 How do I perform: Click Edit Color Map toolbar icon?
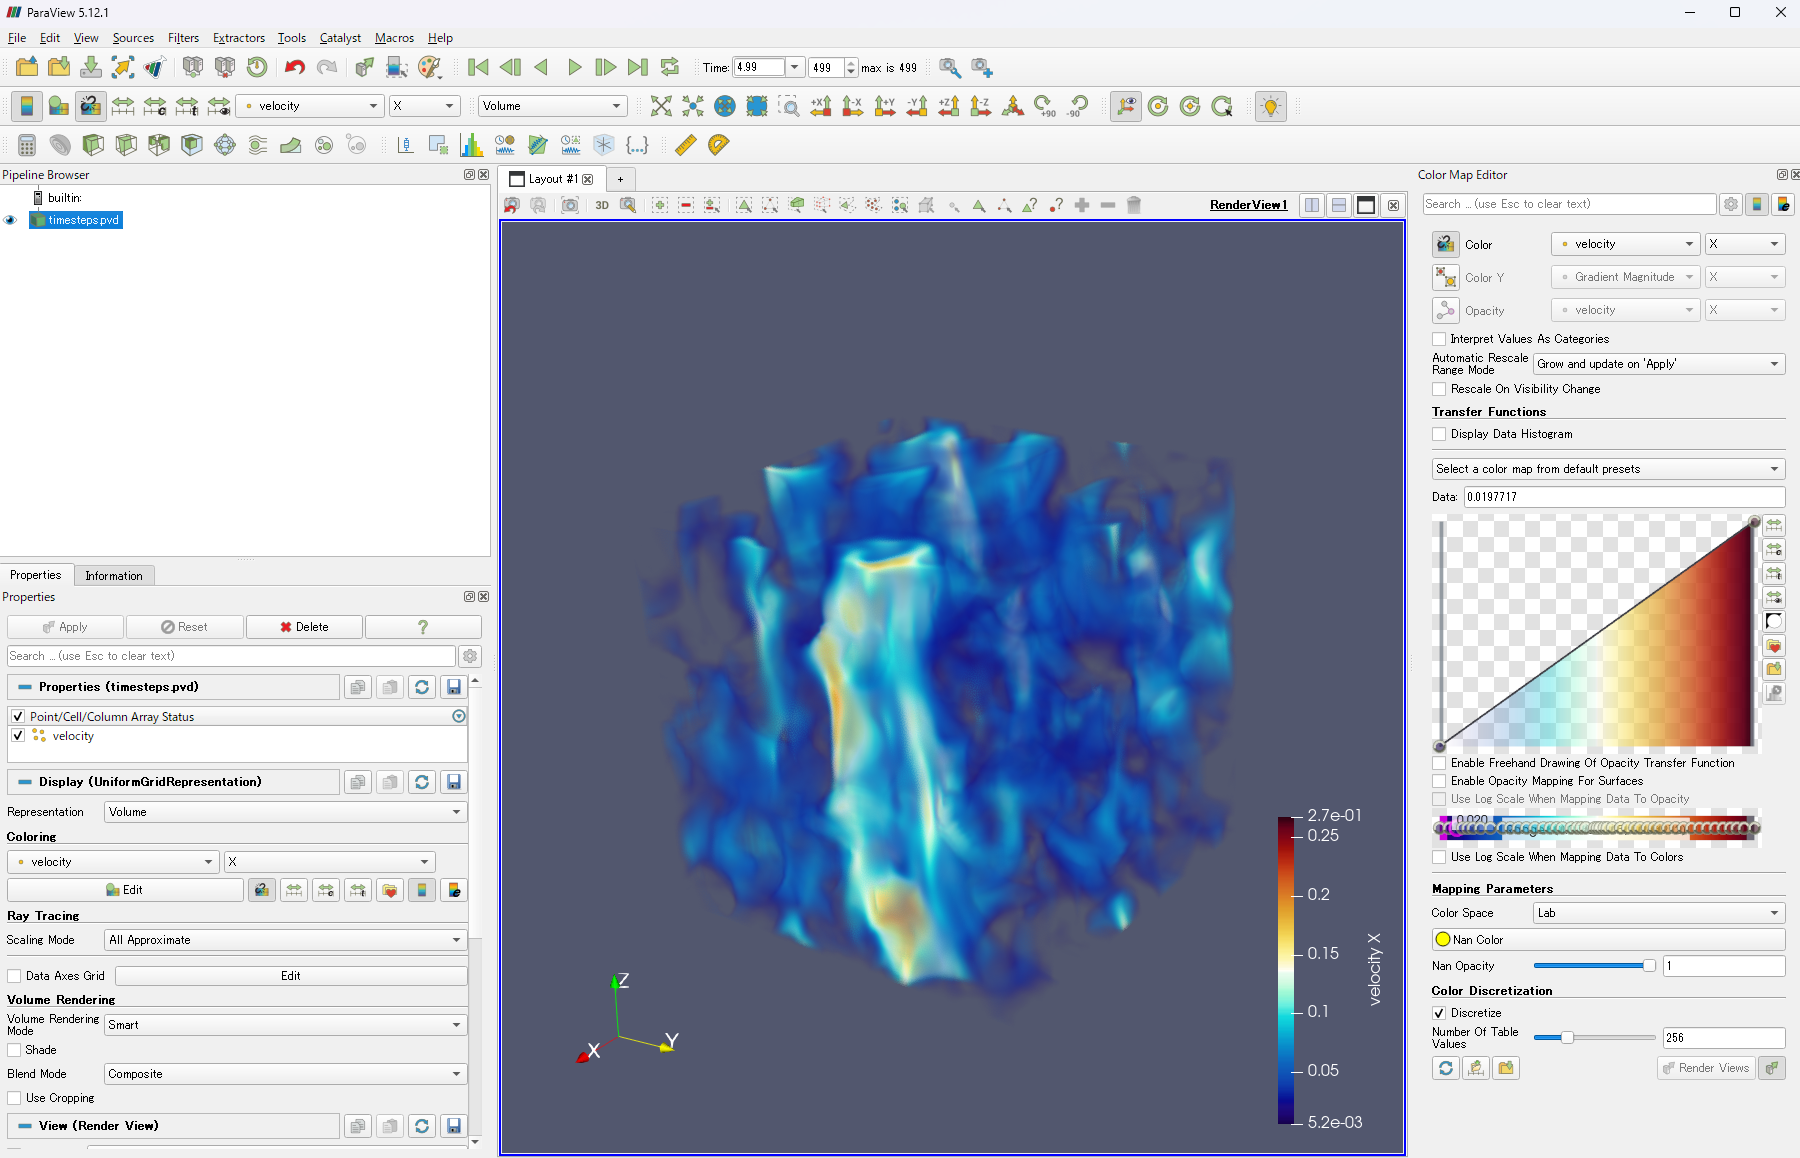59,106
